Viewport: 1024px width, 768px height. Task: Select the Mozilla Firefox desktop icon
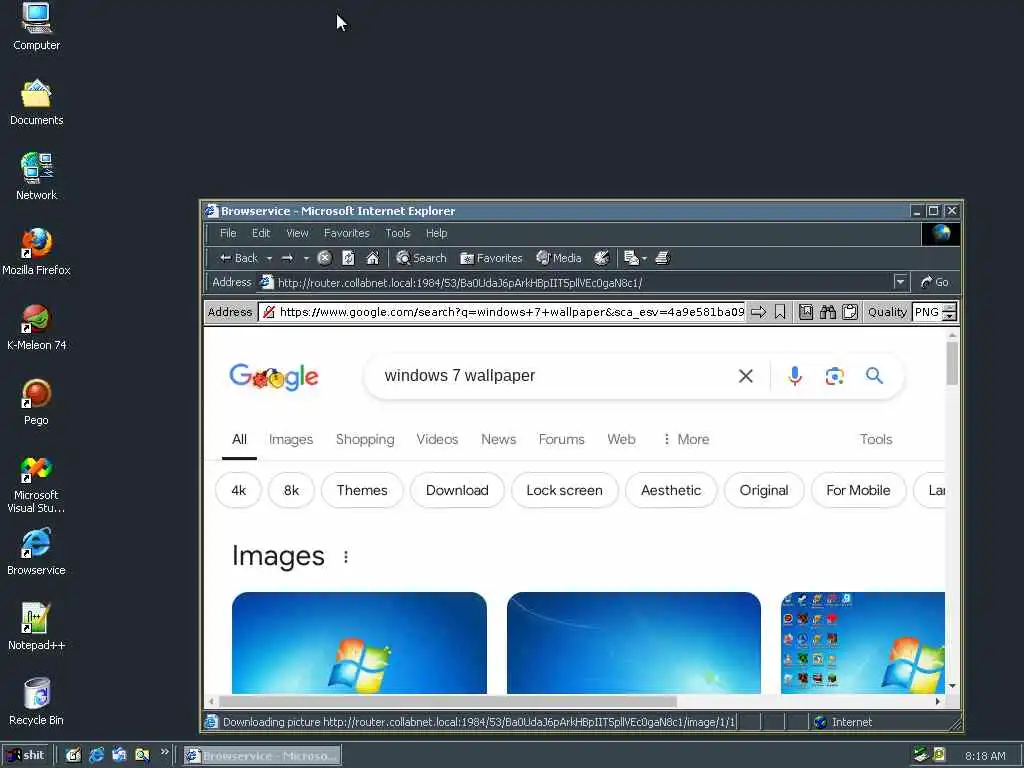[37, 252]
